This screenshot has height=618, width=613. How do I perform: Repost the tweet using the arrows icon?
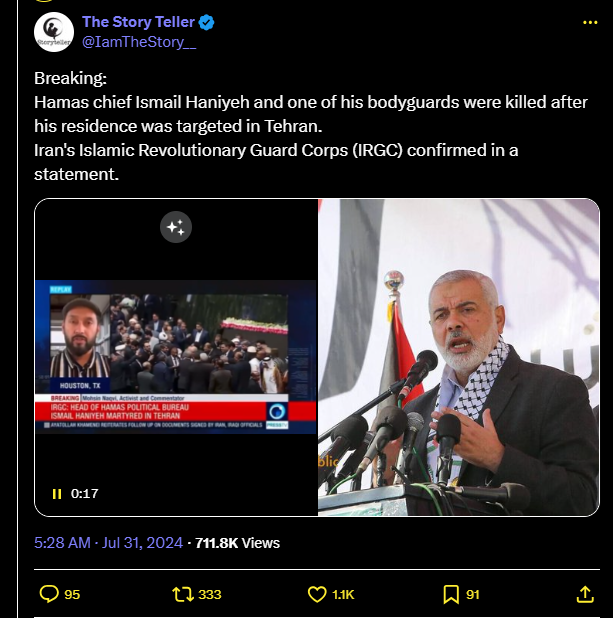coord(183,594)
